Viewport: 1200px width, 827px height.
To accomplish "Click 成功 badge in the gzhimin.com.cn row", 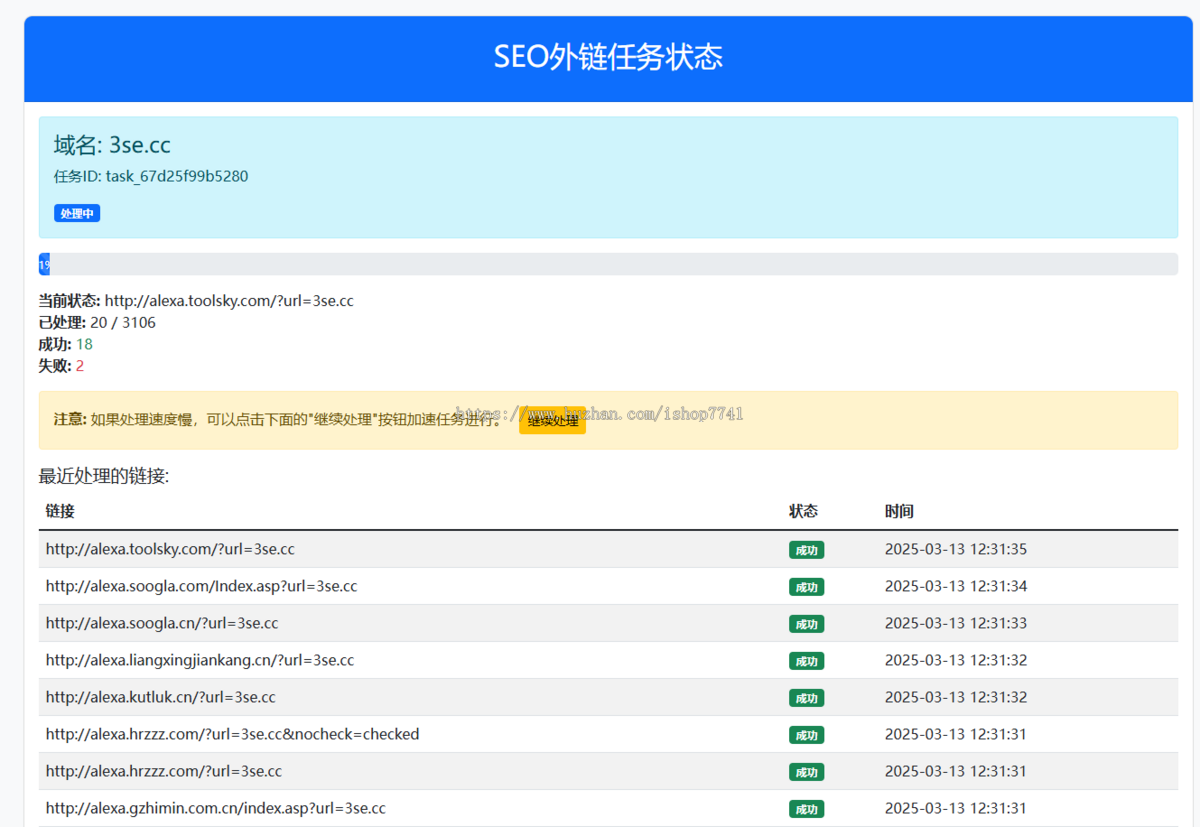I will [806, 809].
